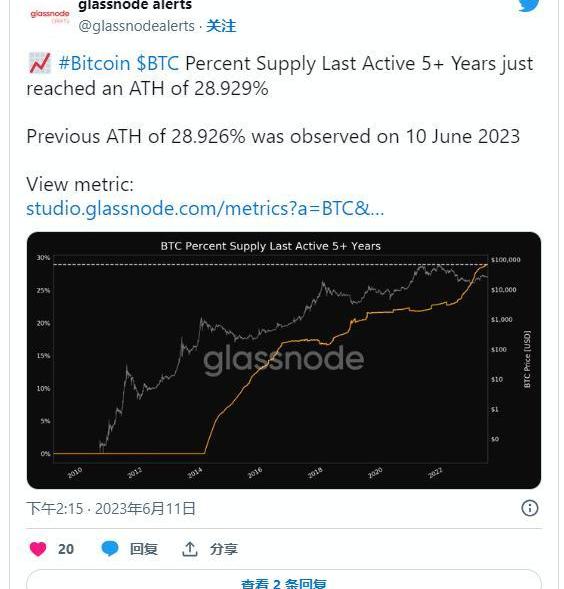Click the 分享 share label
564x589 pixels.
(224, 549)
